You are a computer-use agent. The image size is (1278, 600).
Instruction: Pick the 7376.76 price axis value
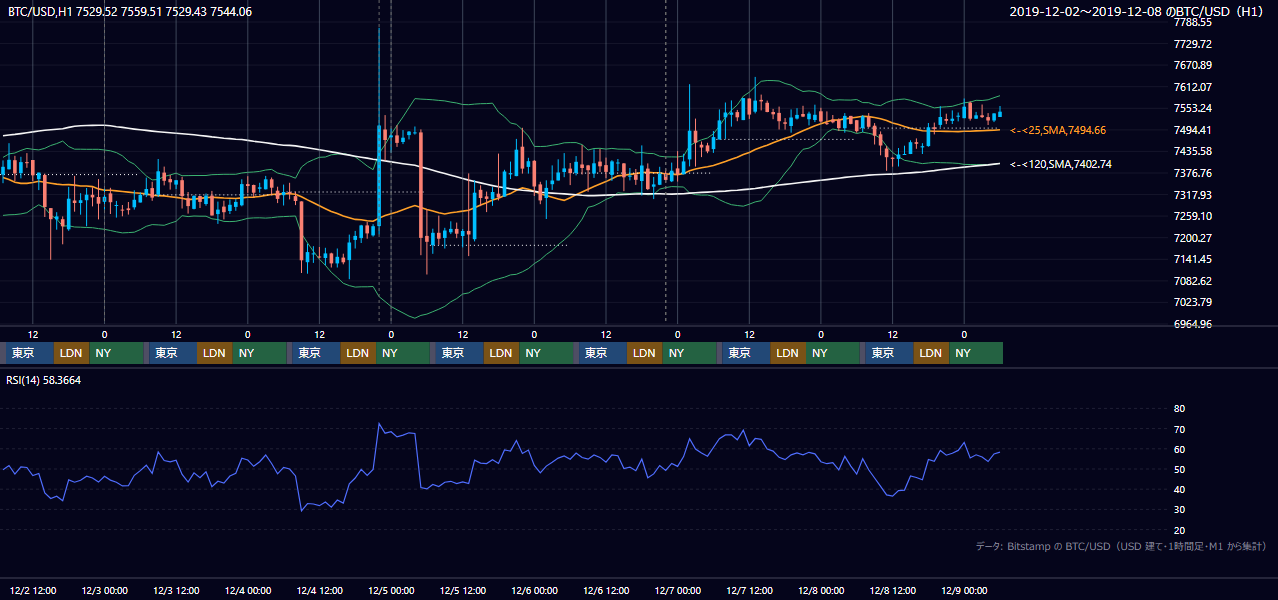click(1193, 173)
